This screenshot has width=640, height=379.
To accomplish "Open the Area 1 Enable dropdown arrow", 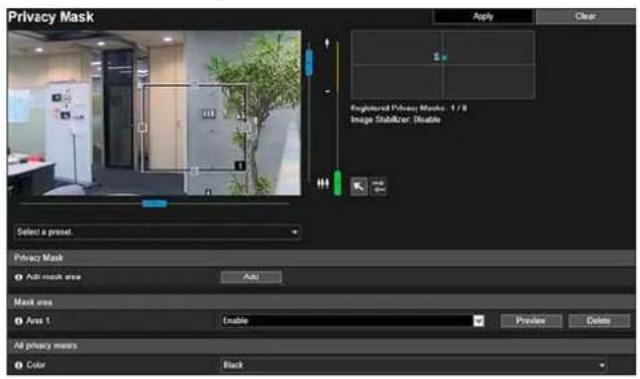I will (x=478, y=321).
